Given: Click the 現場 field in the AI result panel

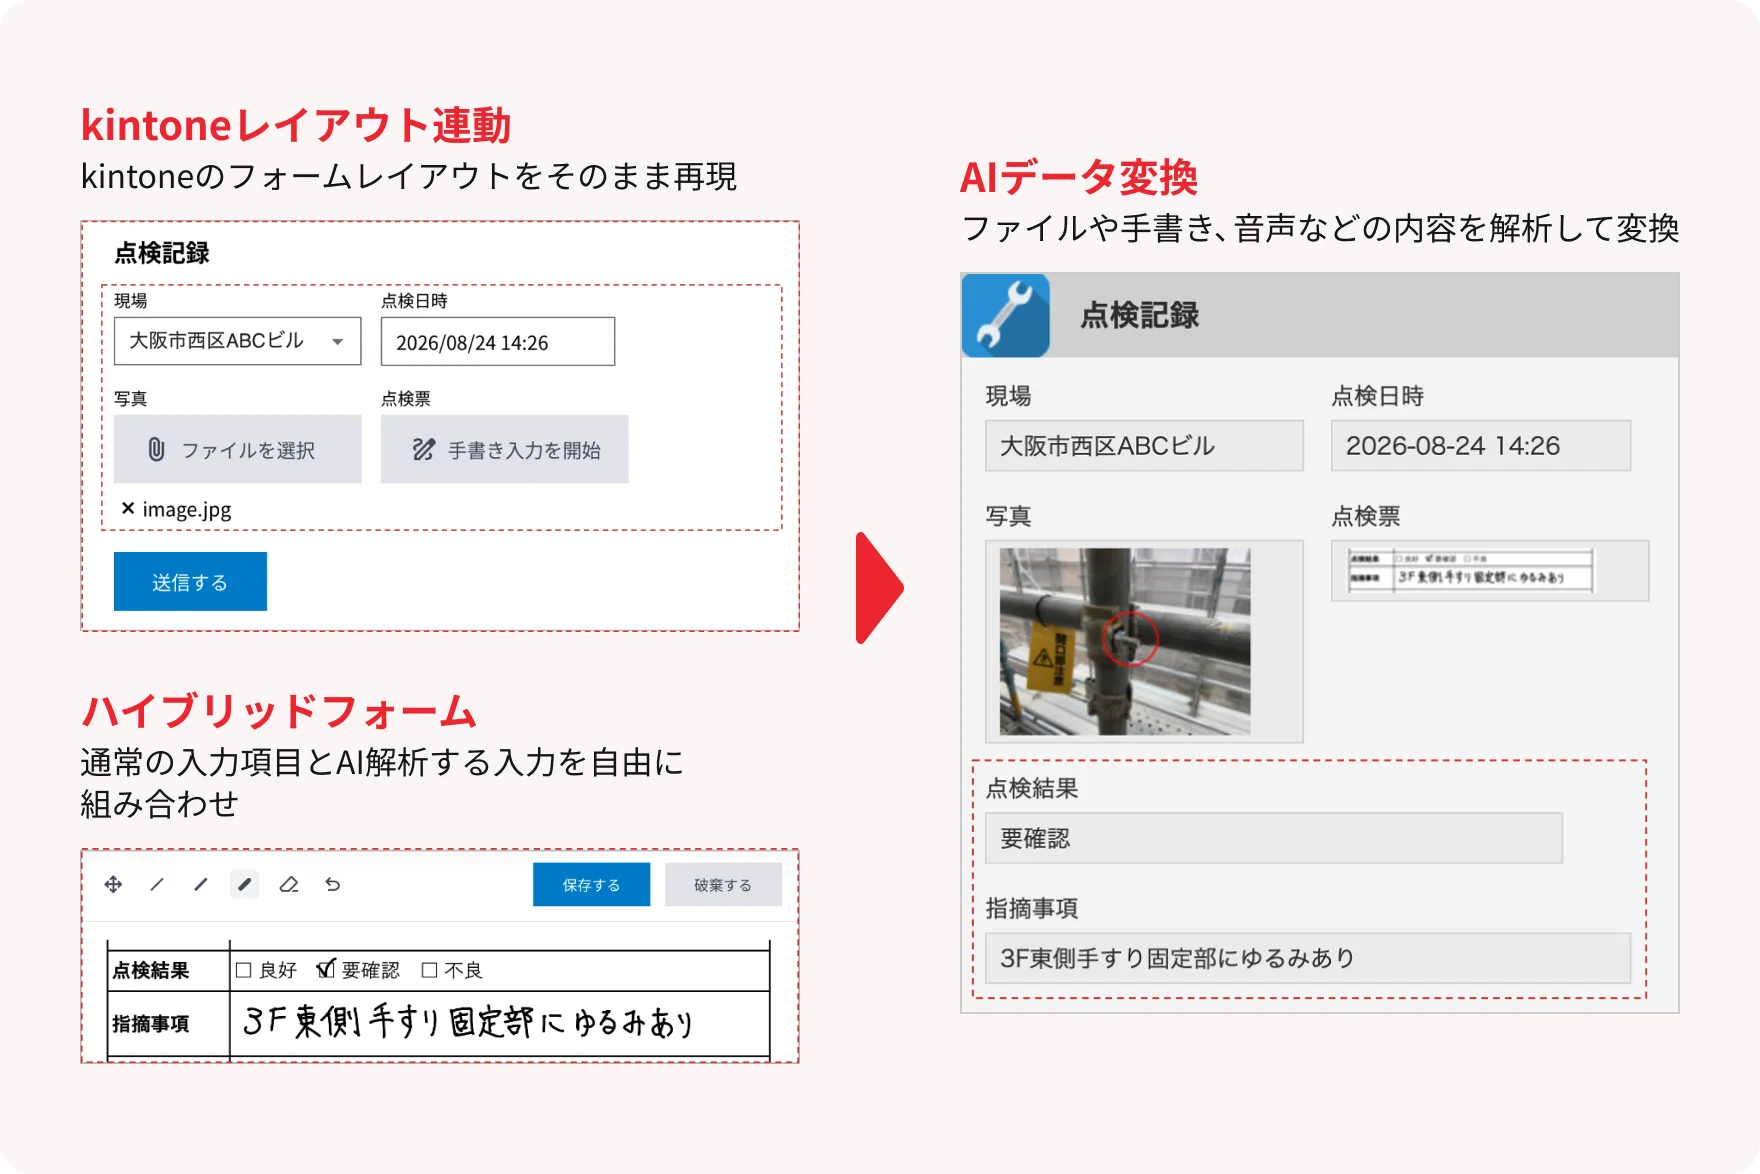Looking at the screenshot, I should click(1144, 446).
